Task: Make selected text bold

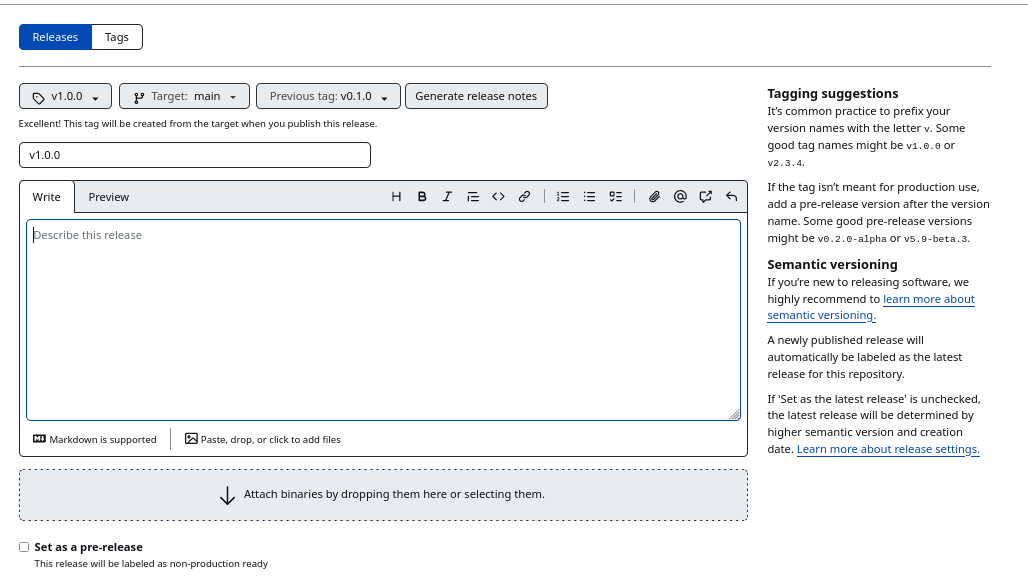Action: click(422, 196)
